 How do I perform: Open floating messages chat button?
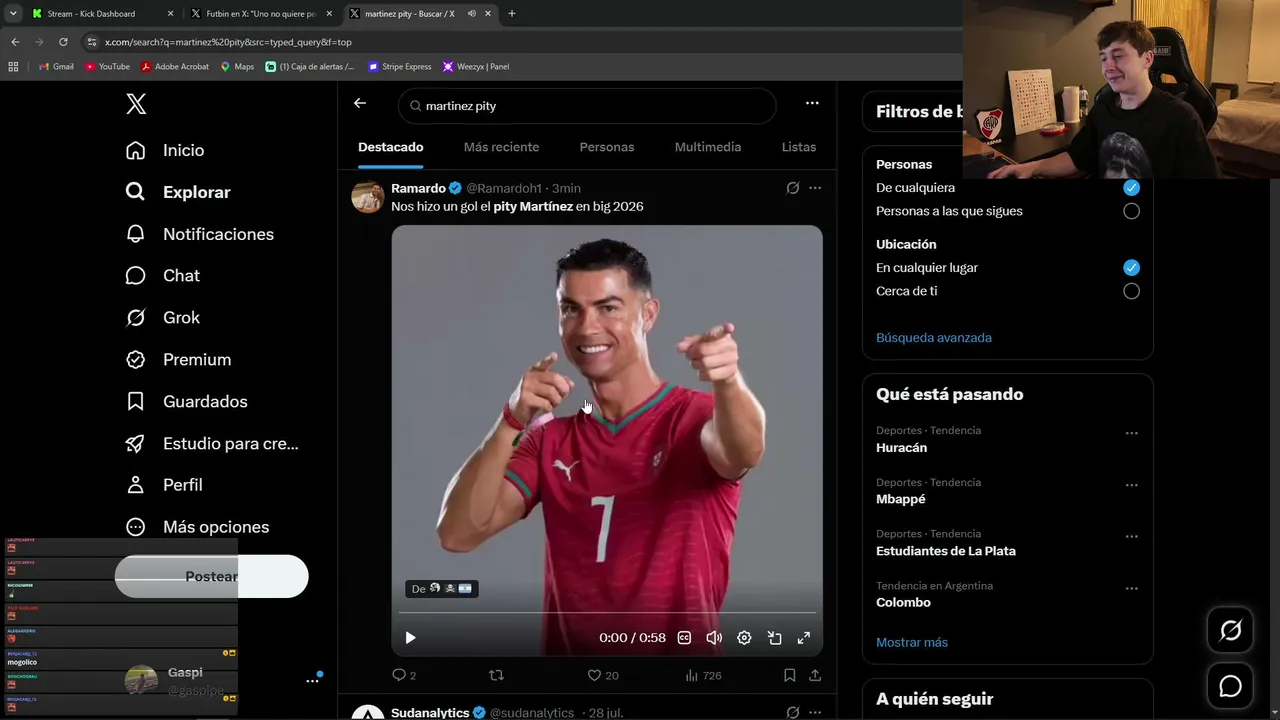(1230, 686)
